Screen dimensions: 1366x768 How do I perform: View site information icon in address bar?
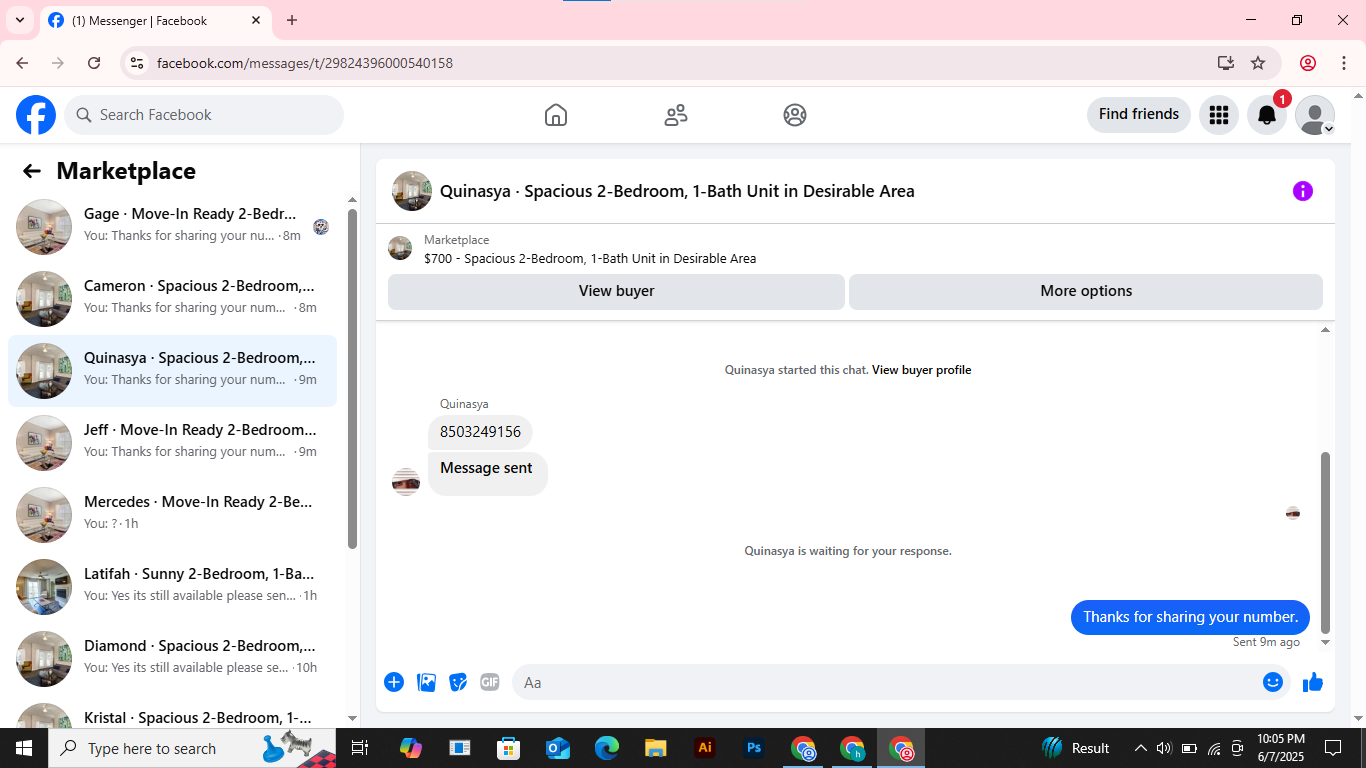coord(138,63)
